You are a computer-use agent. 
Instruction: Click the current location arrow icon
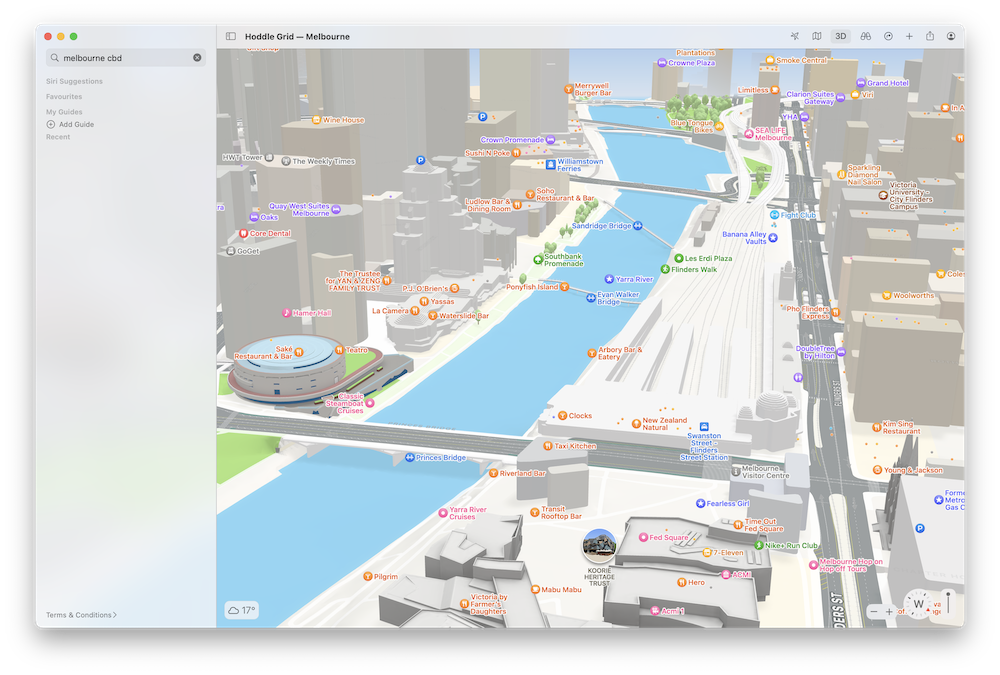tap(795, 36)
